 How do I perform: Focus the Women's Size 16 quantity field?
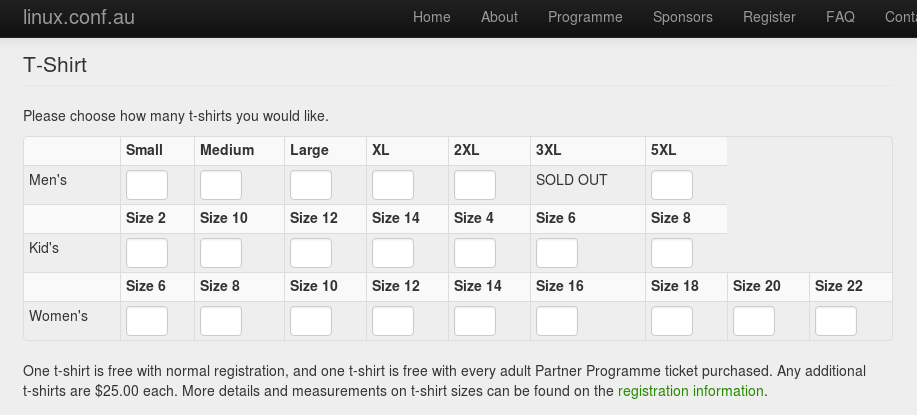(x=557, y=321)
